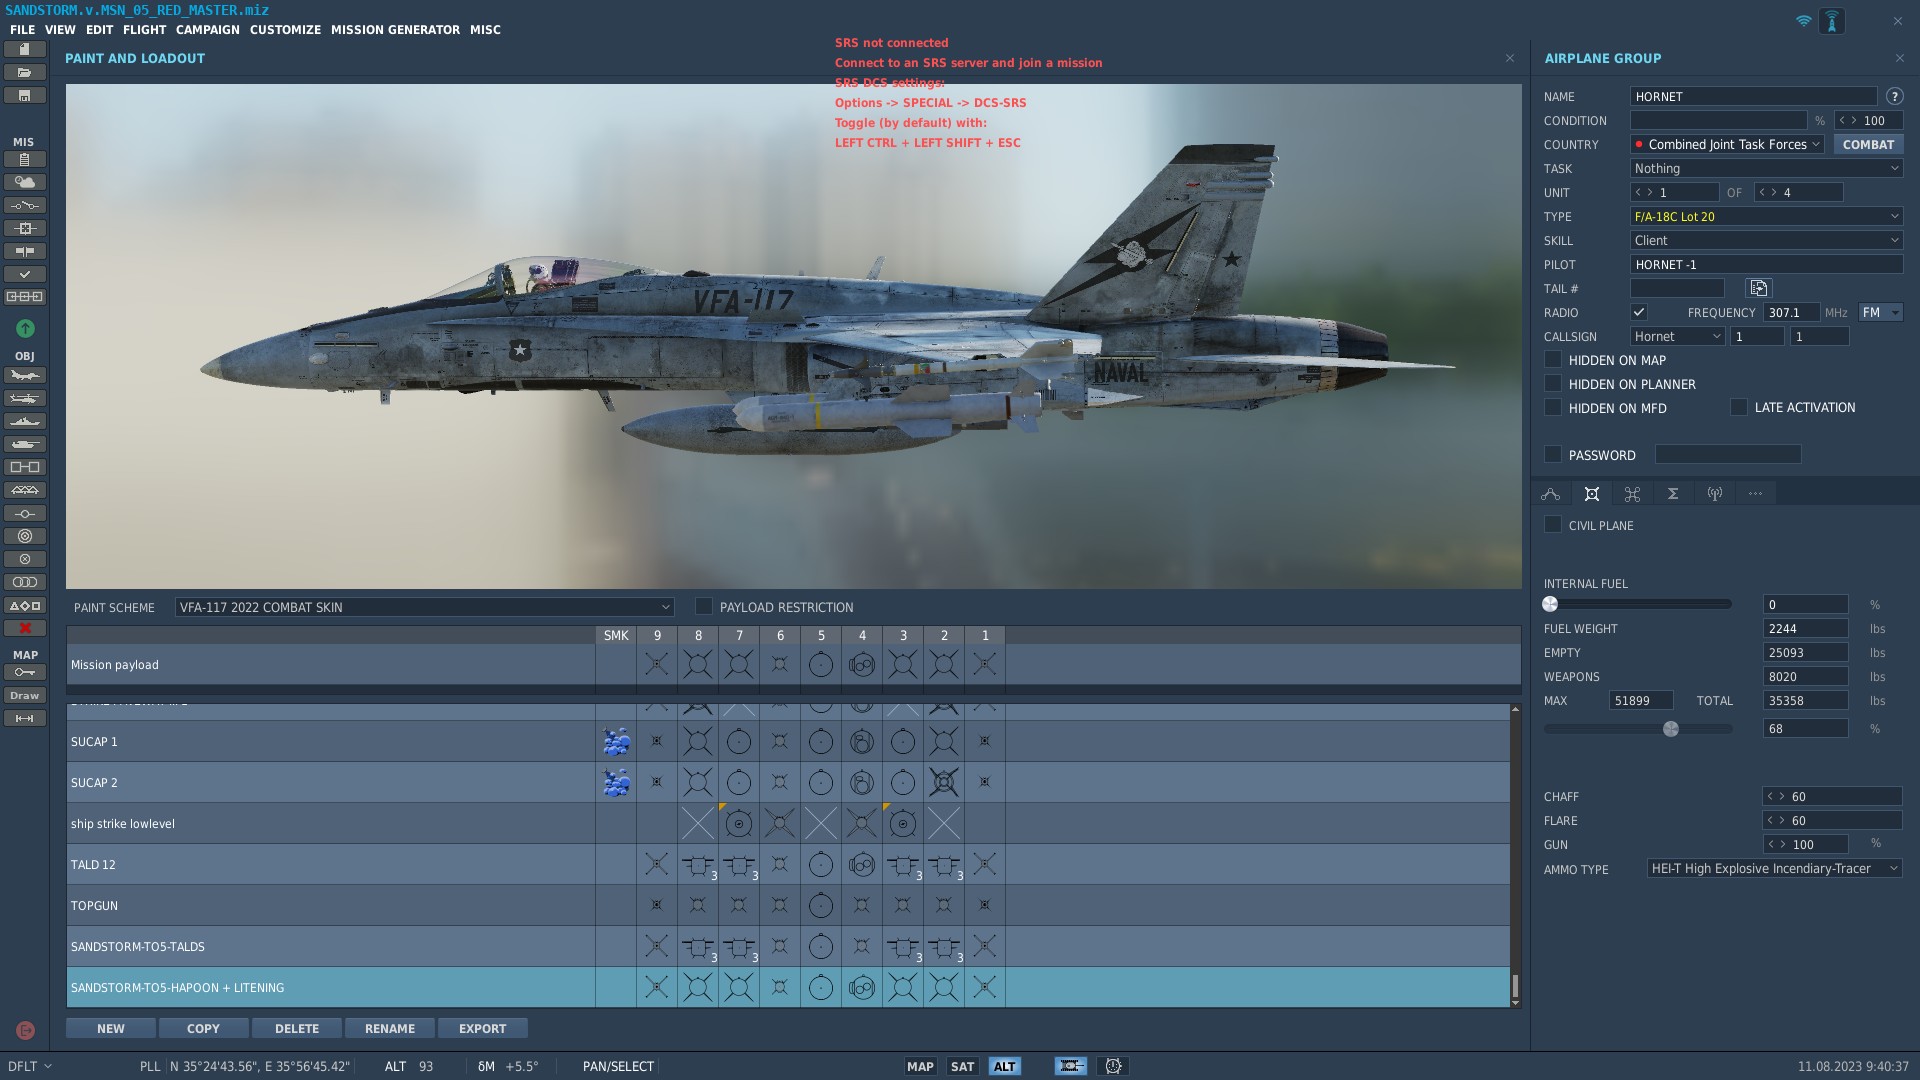The image size is (1920, 1080).
Task: Click the airplane group placement icon
Action: click(25, 376)
